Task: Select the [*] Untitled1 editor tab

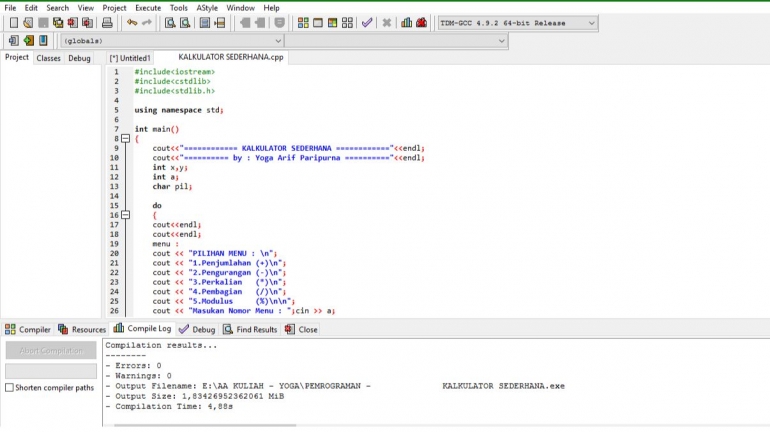Action: pyautogui.click(x=130, y=58)
